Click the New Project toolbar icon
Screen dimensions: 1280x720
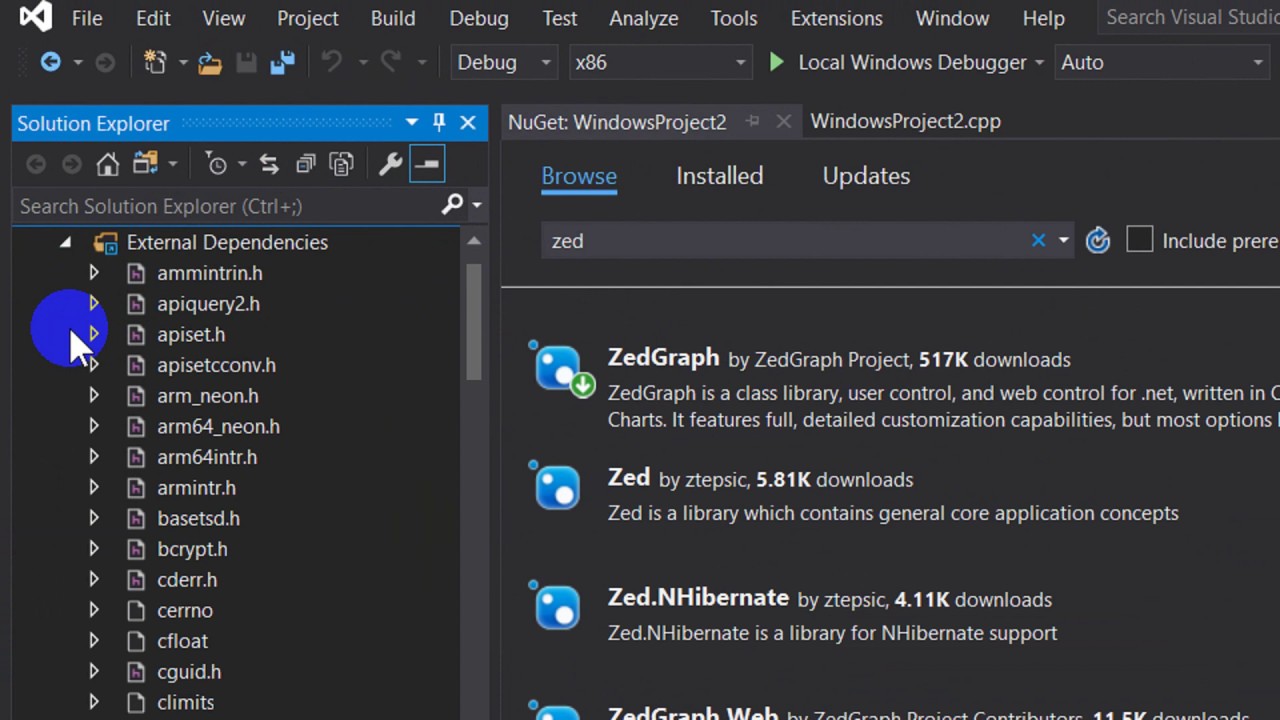click(x=155, y=62)
